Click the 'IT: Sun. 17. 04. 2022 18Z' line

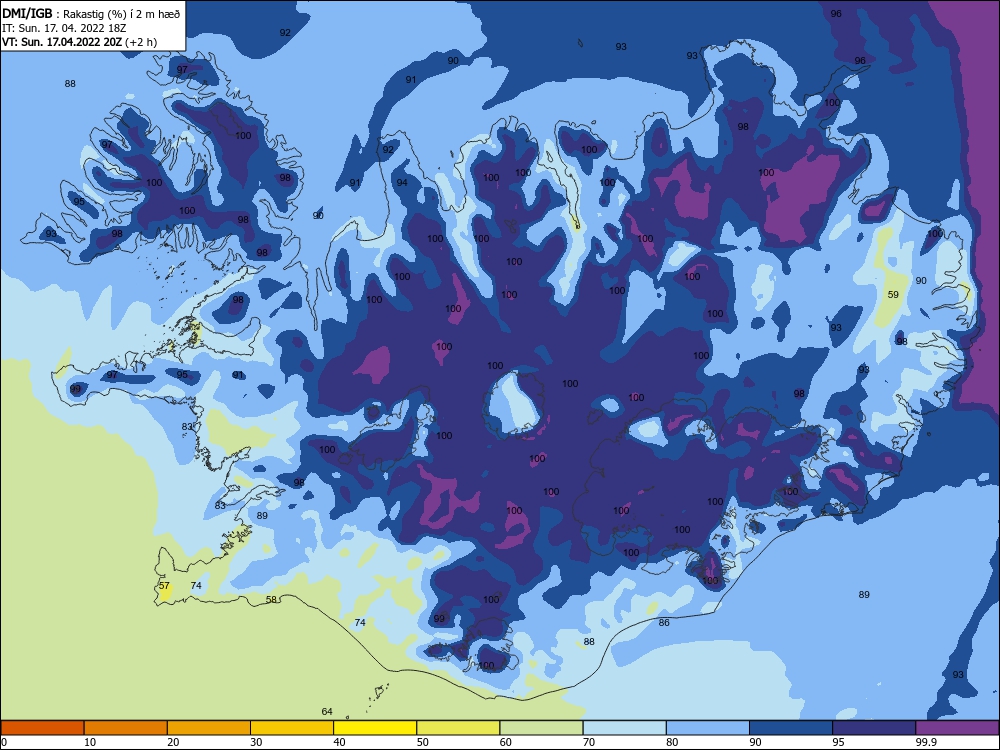(x=64, y=27)
